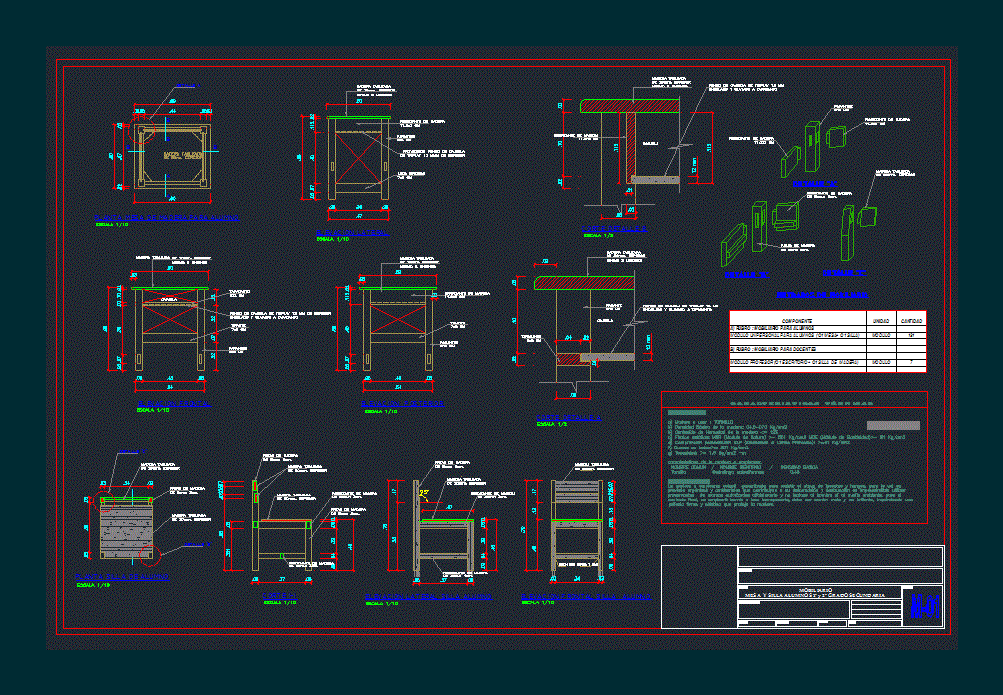Click the 'CANTIDAD' column header in the table
The image size is (1003, 695).
[912, 320]
